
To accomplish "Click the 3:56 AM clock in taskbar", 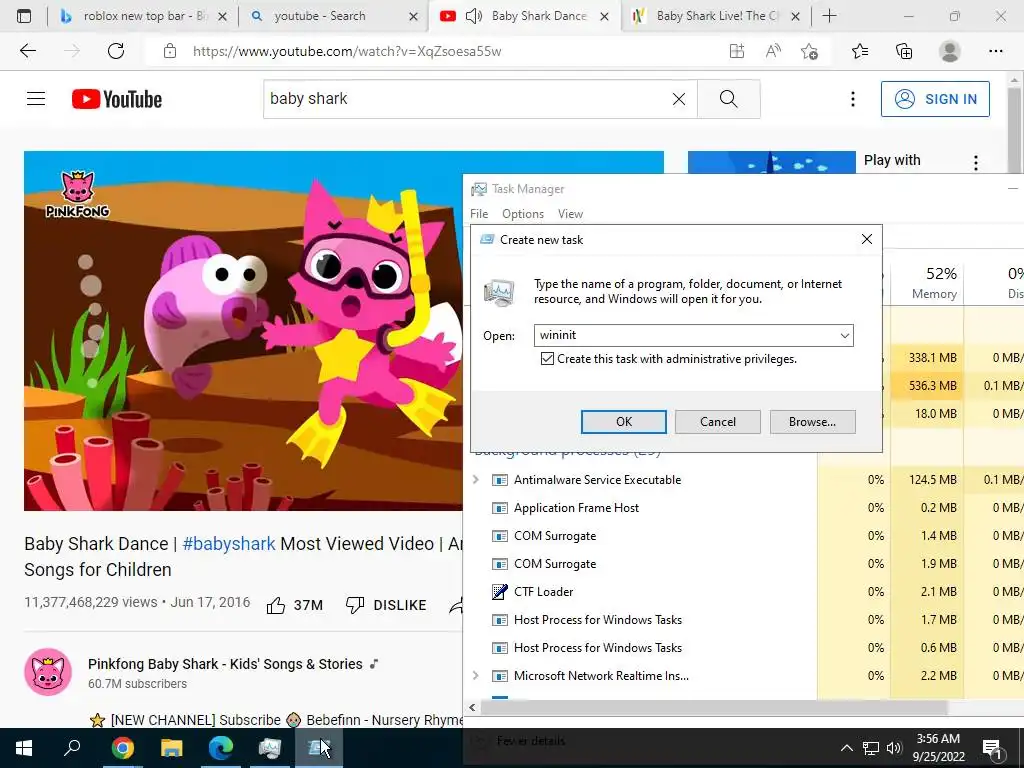I will 938,748.
